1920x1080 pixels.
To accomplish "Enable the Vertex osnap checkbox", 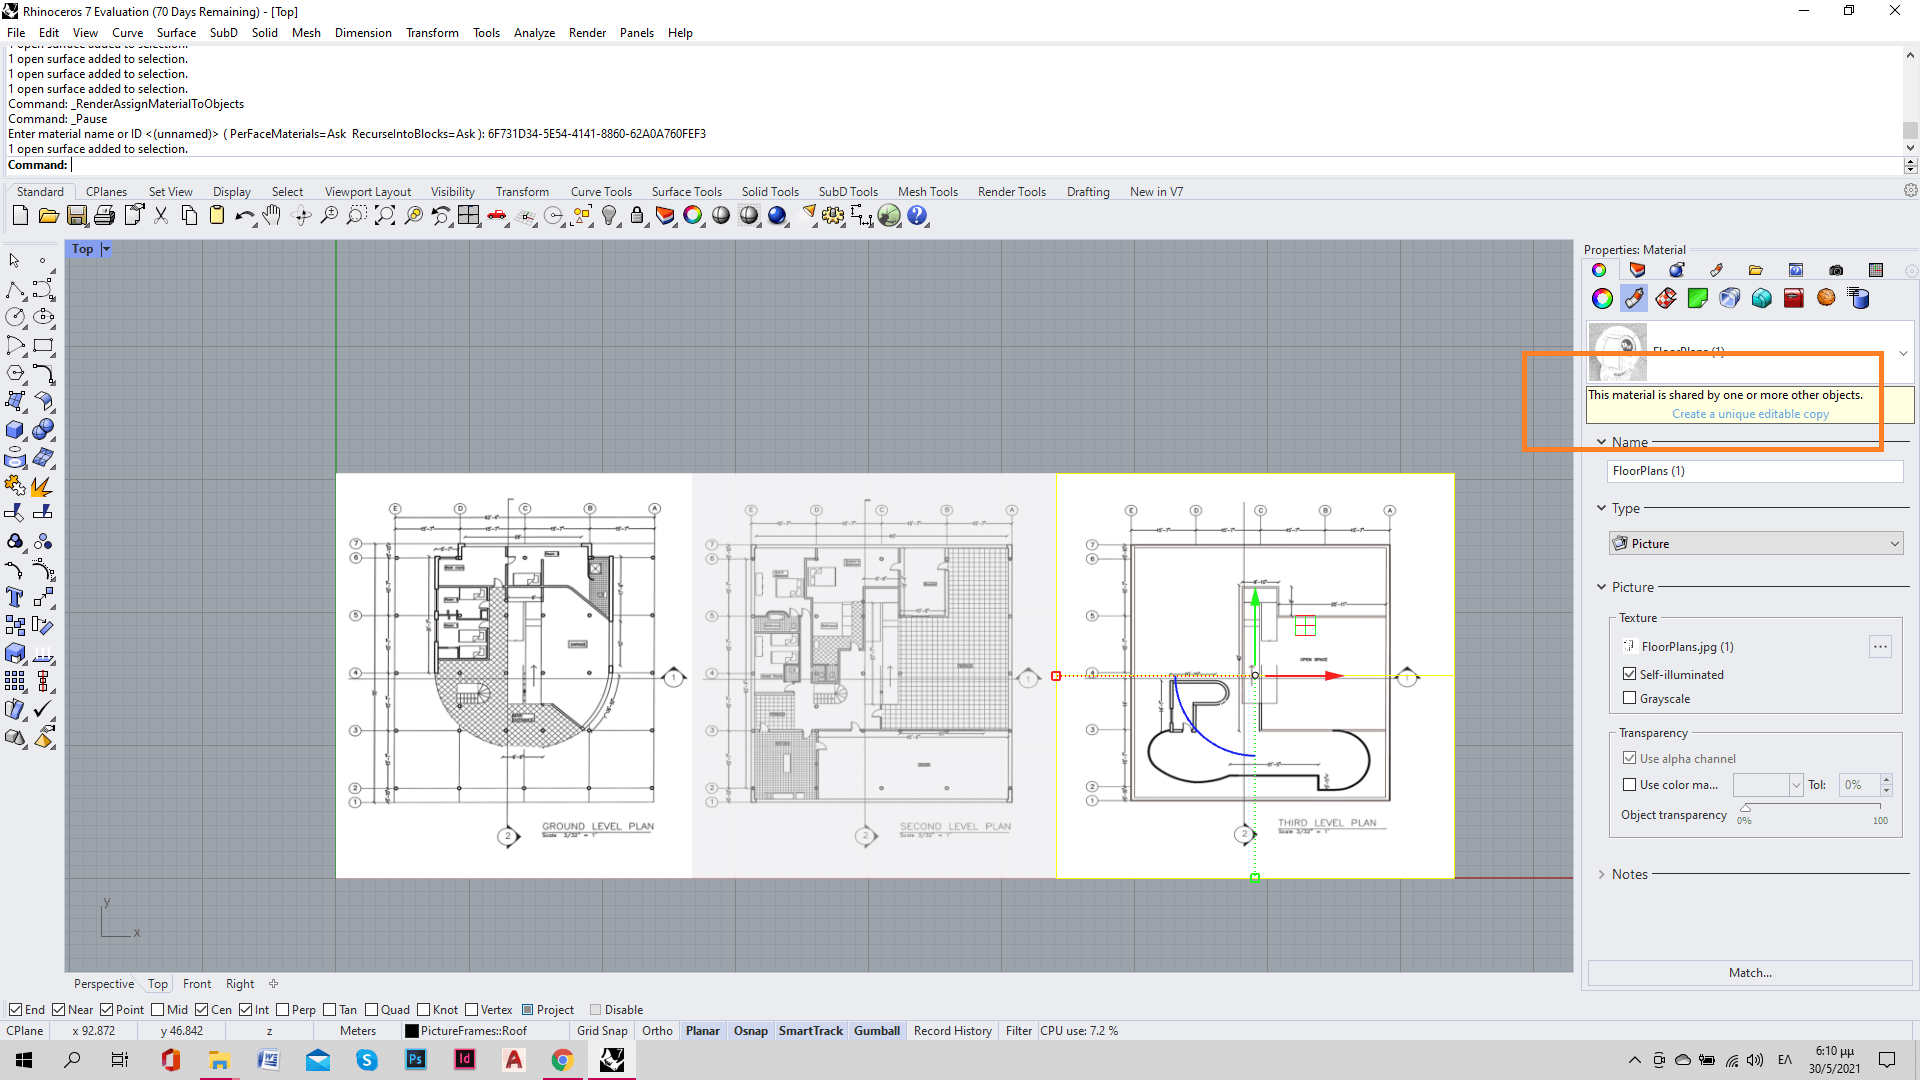I will pos(472,1010).
